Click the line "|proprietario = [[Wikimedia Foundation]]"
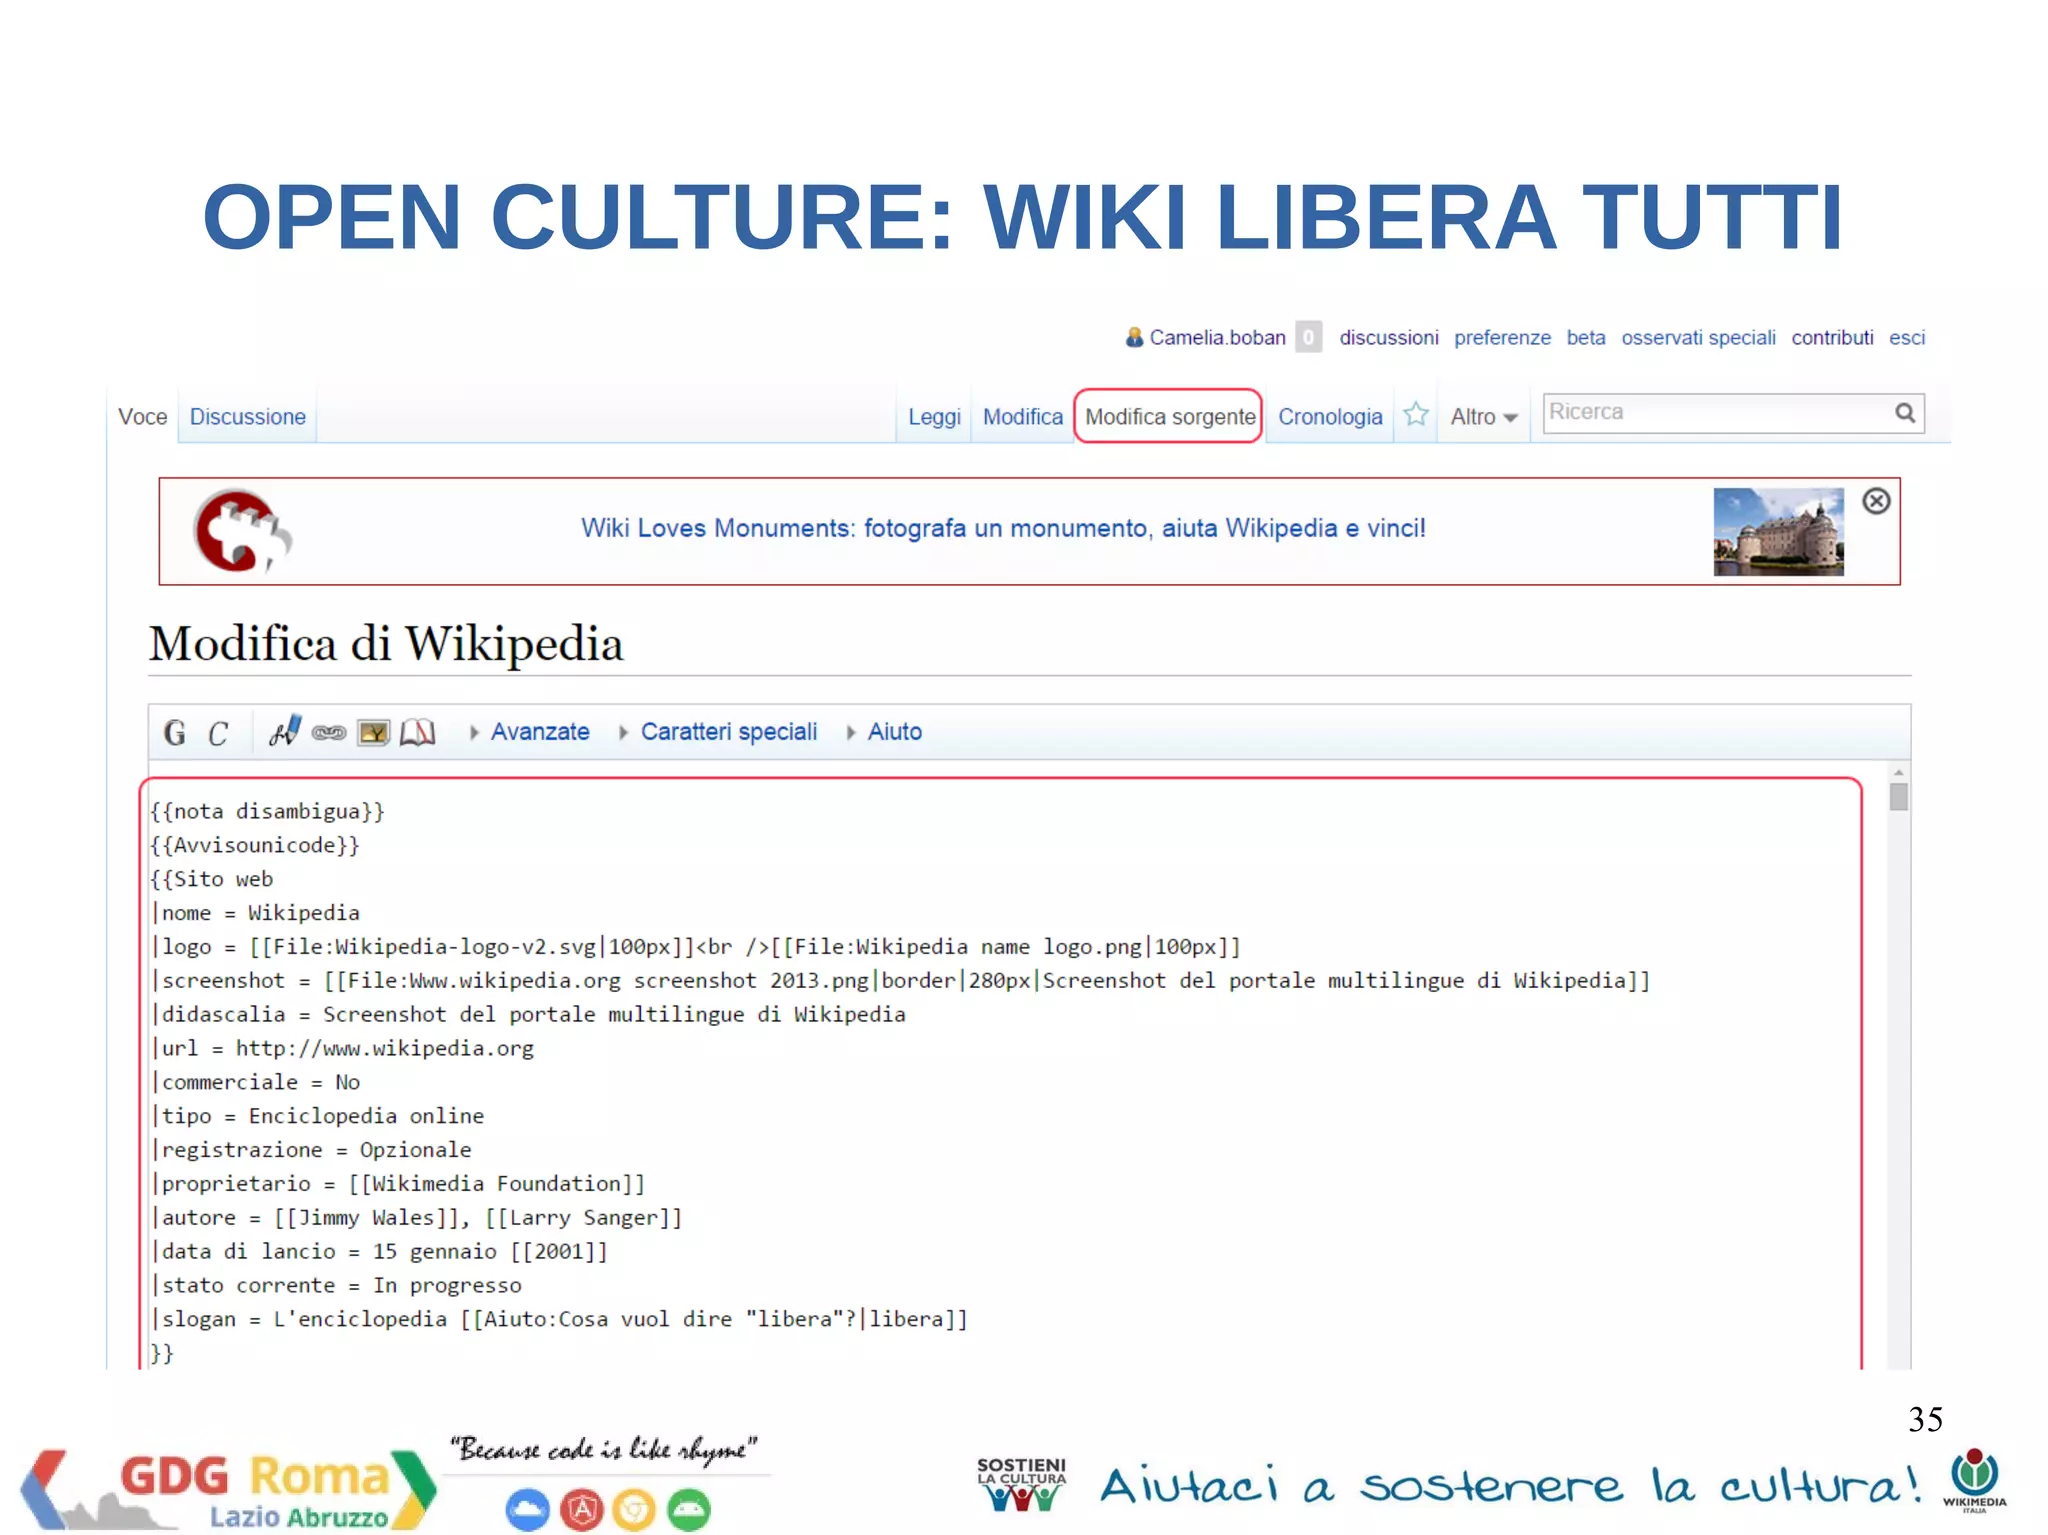 click(x=398, y=1184)
